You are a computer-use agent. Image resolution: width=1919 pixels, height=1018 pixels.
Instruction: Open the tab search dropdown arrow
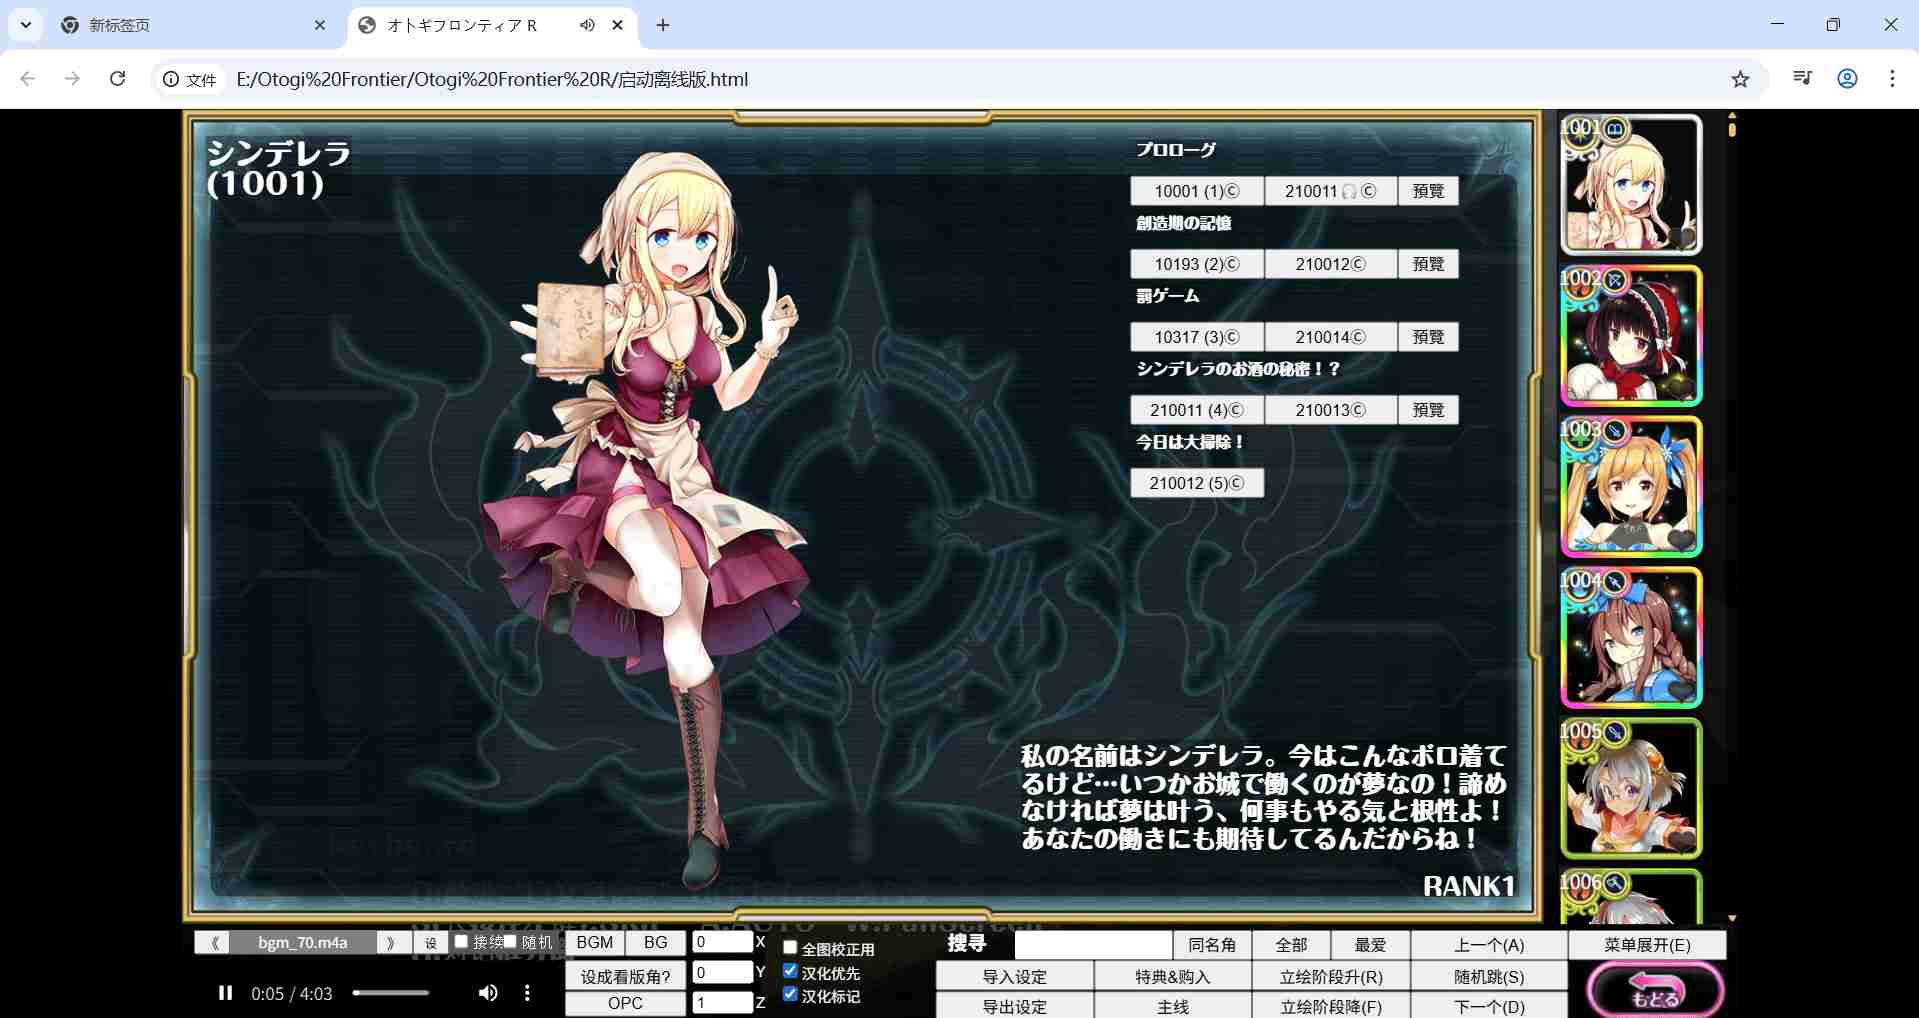coord(25,25)
